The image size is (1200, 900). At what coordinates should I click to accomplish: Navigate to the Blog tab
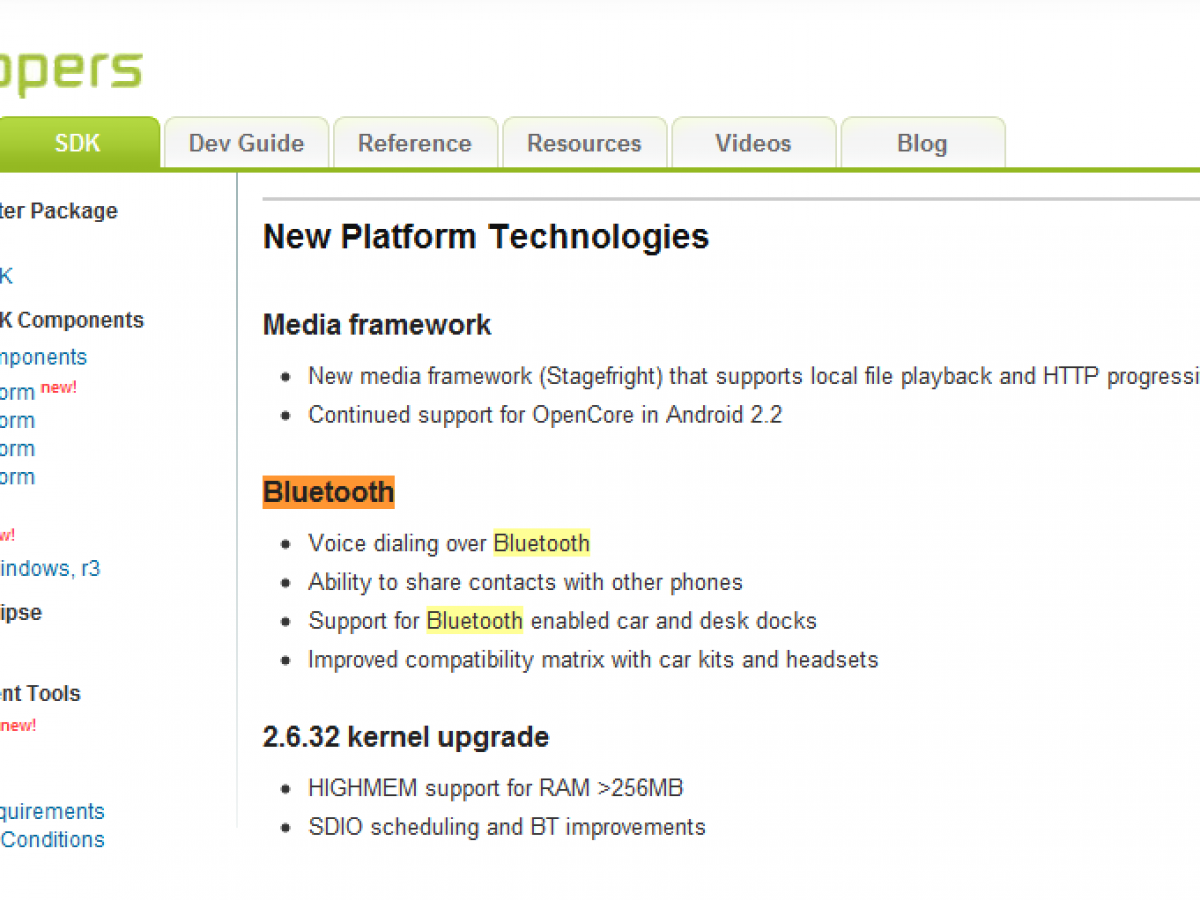922,143
